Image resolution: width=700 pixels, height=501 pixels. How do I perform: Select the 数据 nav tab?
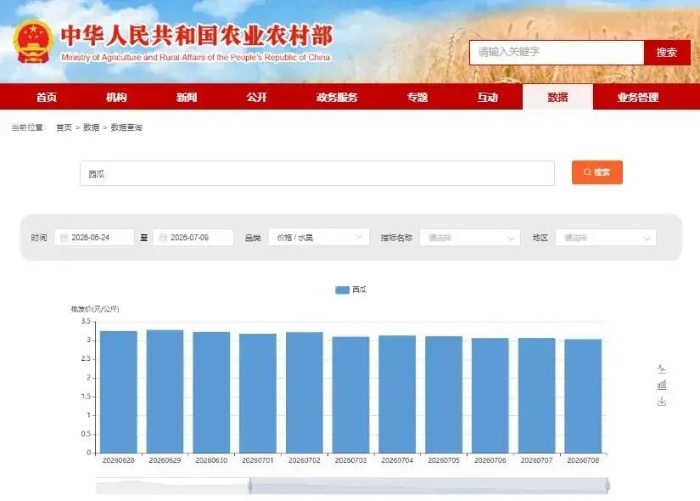[x=558, y=97]
